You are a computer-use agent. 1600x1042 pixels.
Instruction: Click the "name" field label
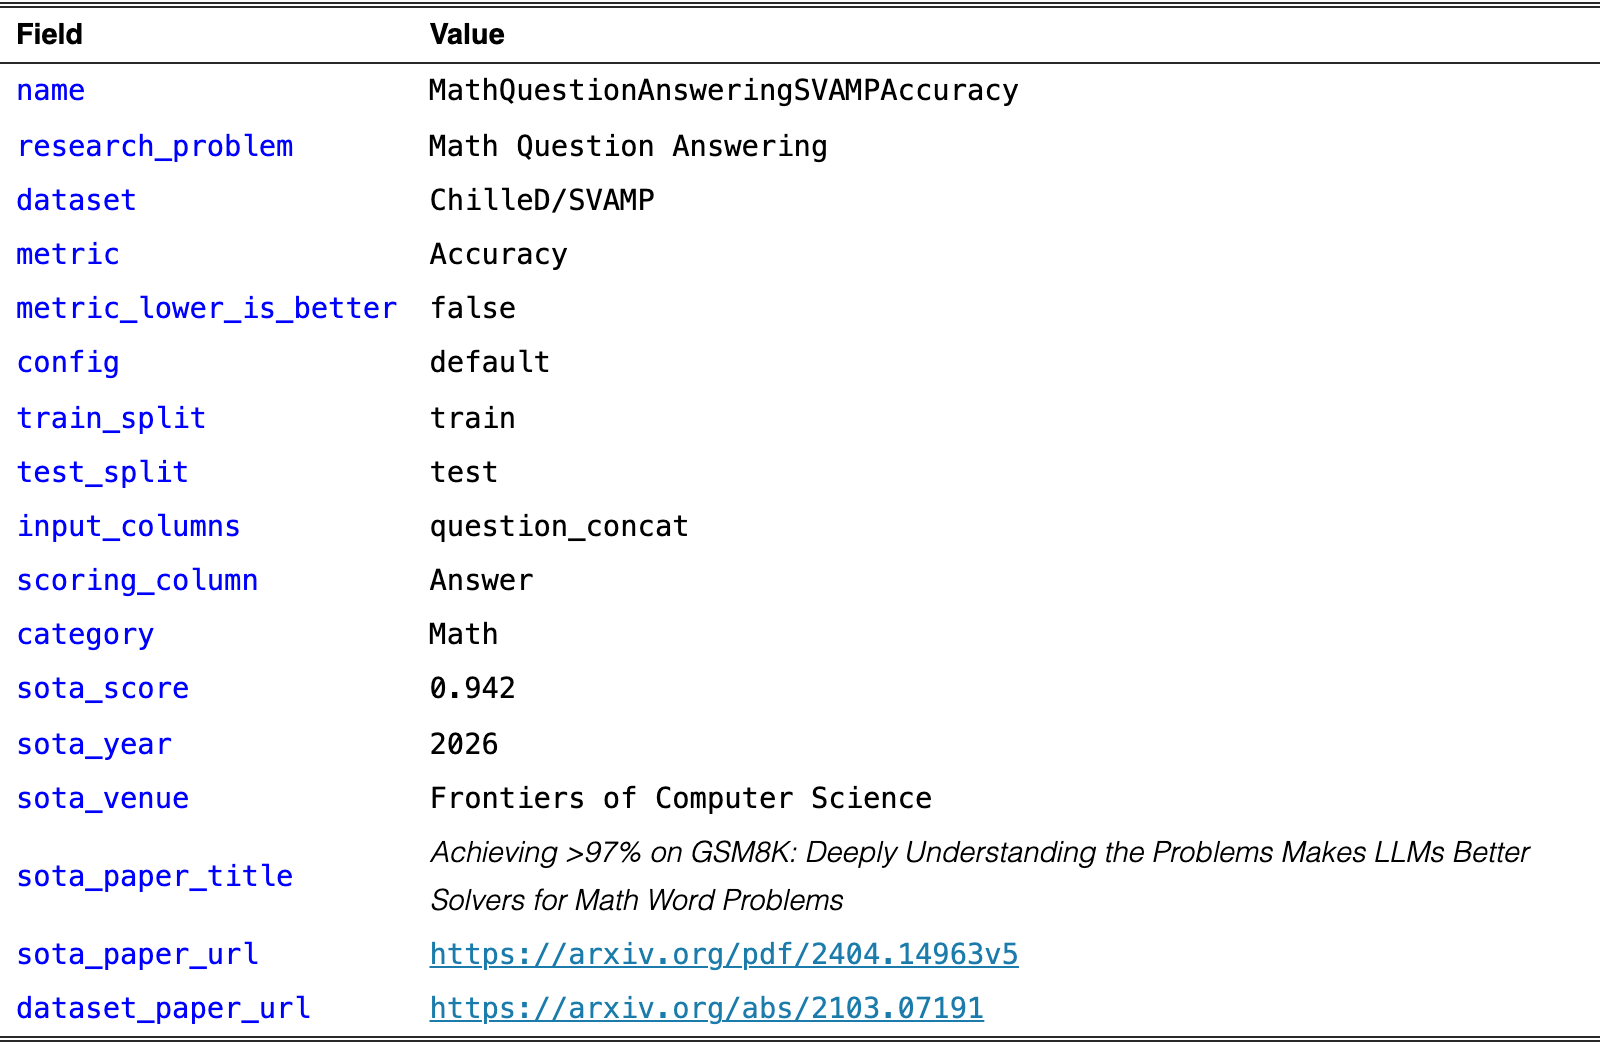[51, 91]
